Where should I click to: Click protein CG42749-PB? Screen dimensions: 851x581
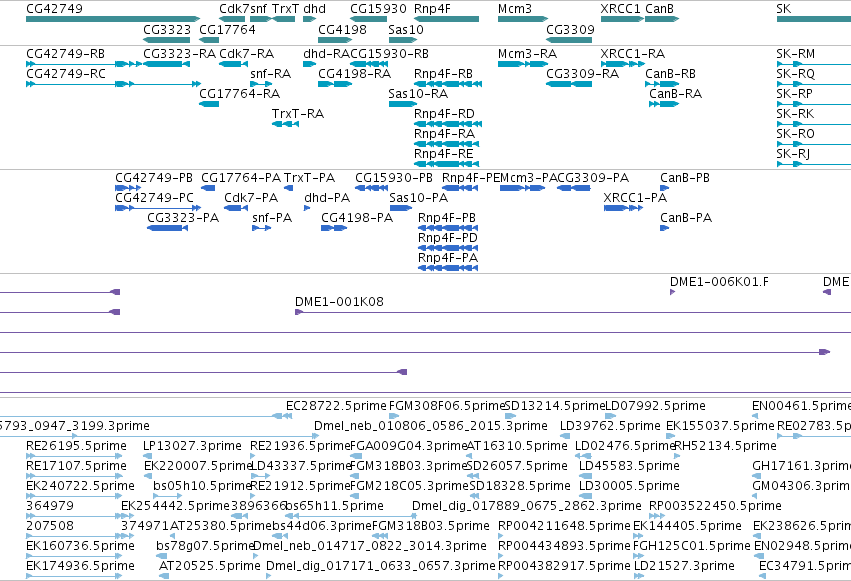[x=128, y=188]
